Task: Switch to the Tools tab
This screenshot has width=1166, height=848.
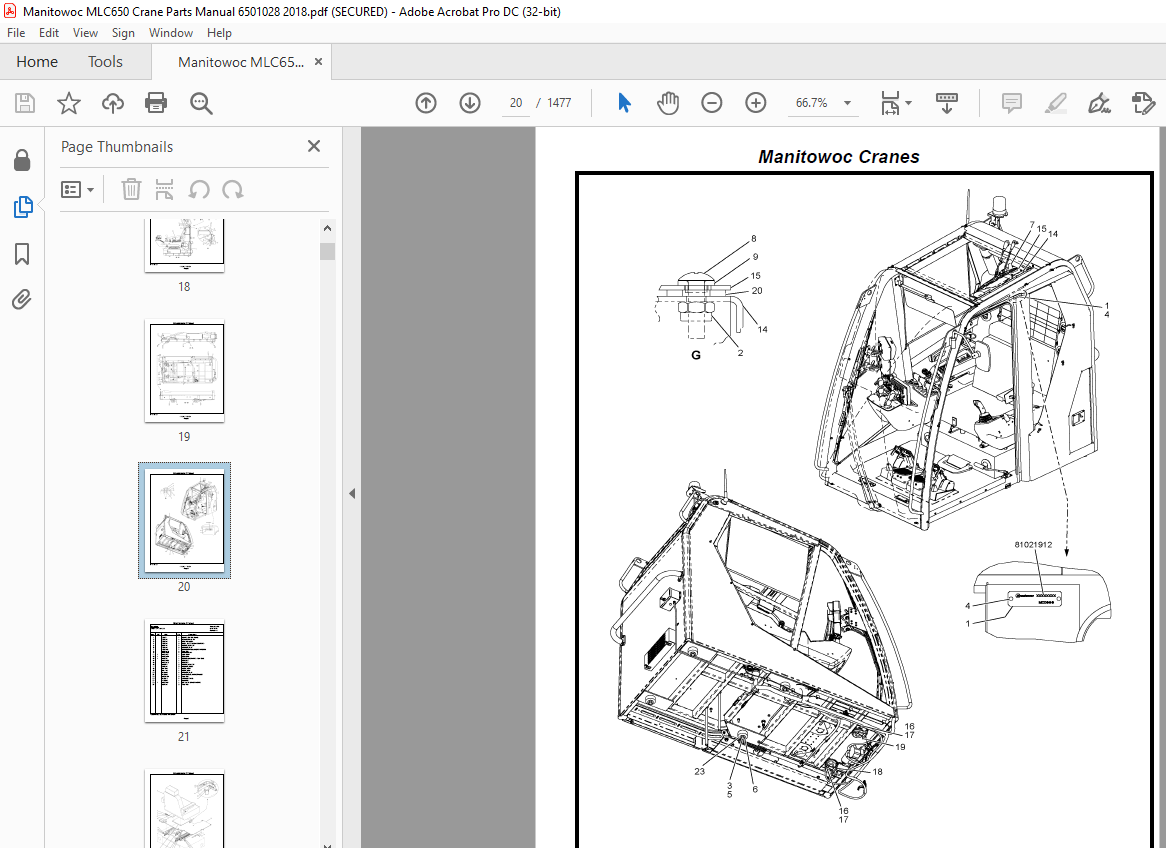Action: coord(105,62)
